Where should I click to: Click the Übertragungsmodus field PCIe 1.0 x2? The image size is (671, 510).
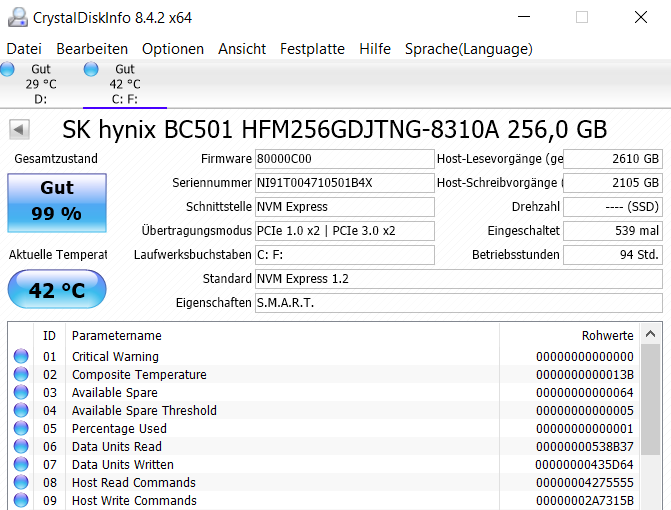tap(344, 231)
